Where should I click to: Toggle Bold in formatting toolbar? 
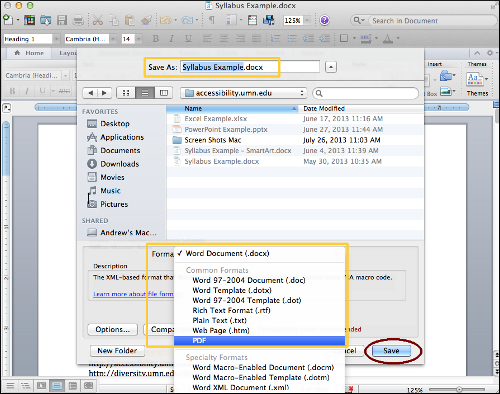[155, 39]
